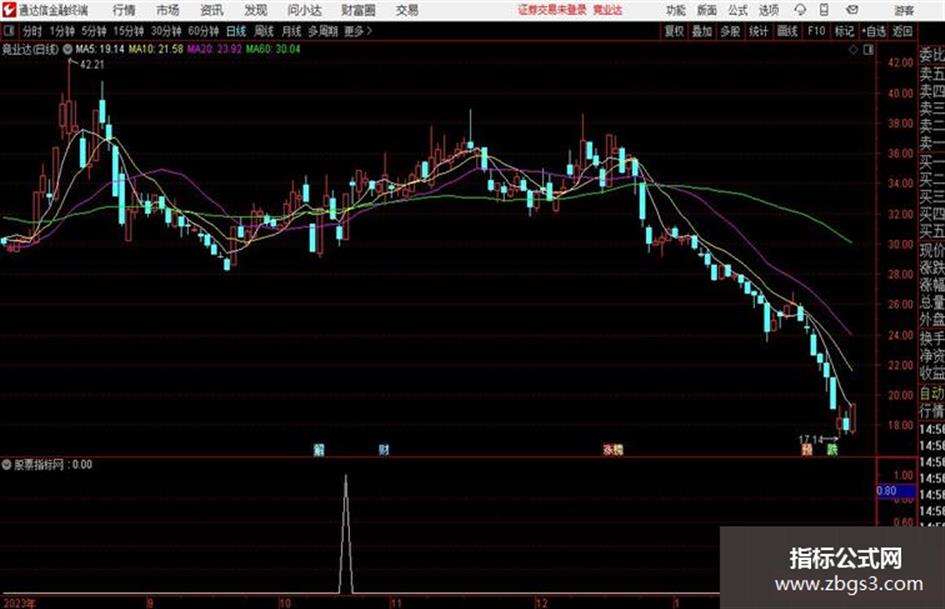Open the round icon beside 股票指标网 indicator
Viewport: 945px width, 609px height.
tap(7, 464)
